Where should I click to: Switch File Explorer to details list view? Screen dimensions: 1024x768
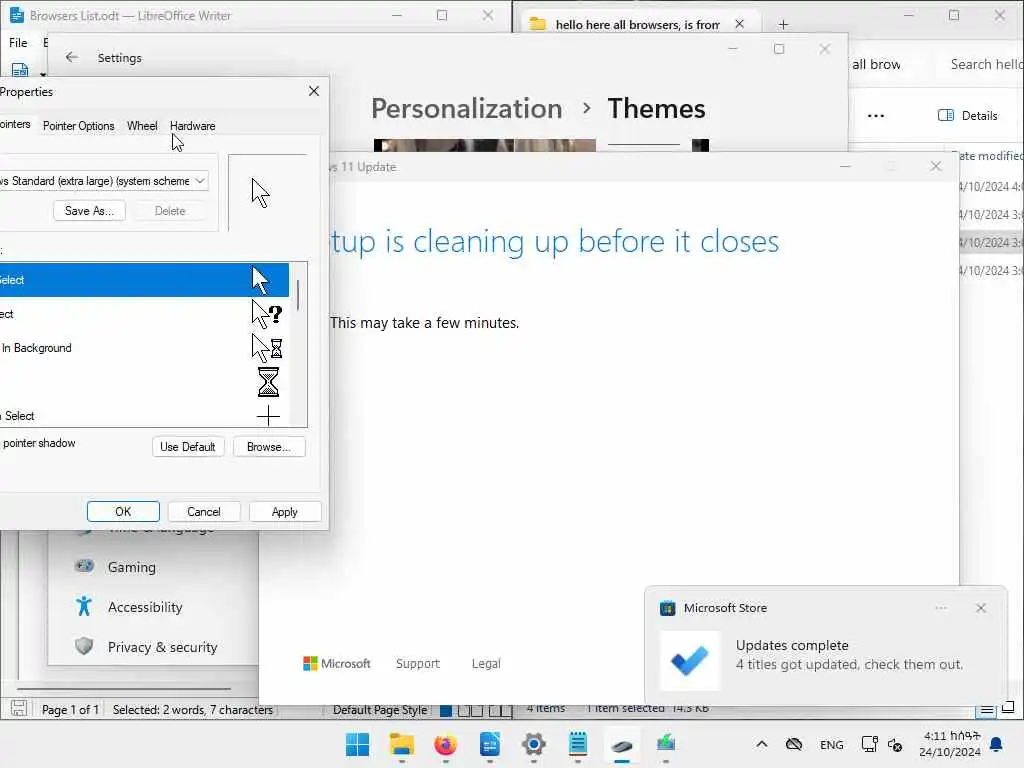[x=987, y=709]
